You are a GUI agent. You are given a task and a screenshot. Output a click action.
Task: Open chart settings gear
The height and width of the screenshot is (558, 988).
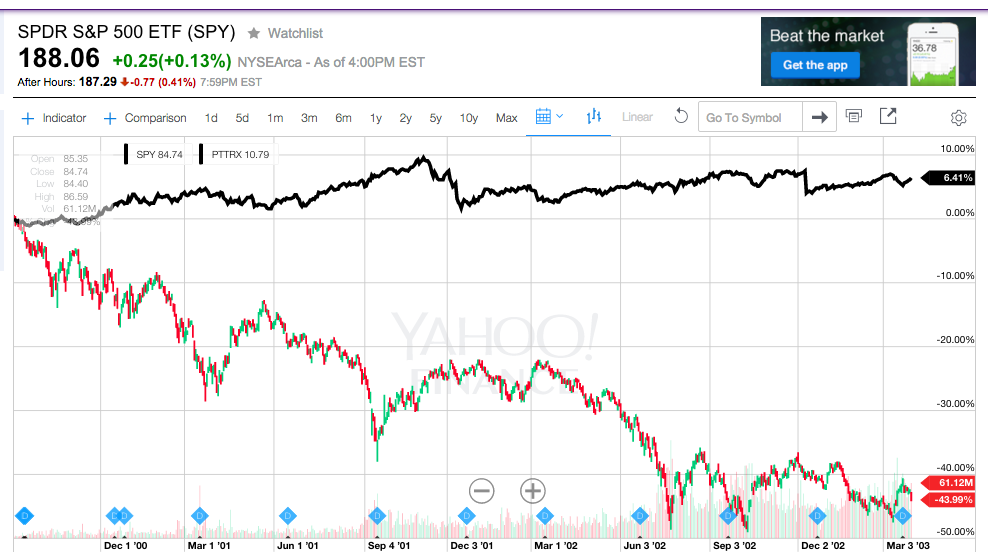[958, 118]
